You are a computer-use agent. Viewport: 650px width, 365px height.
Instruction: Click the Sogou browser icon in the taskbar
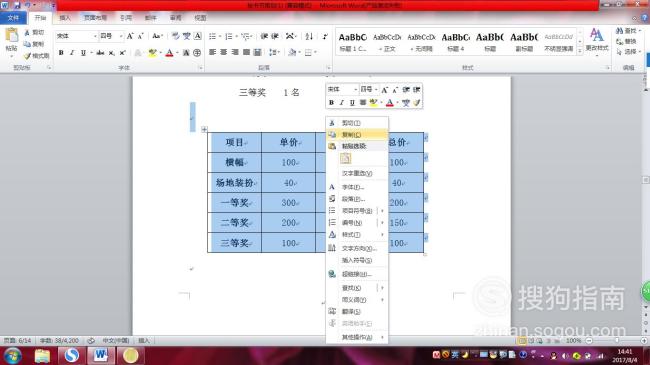click(x=72, y=355)
